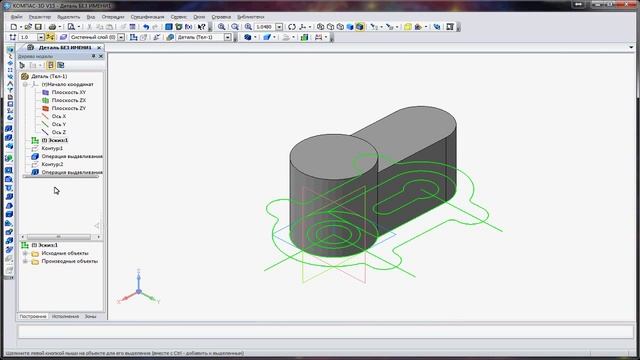Open the zoom scale 1.0480 dropdown
This screenshot has height=360, width=640.
[x=279, y=27]
